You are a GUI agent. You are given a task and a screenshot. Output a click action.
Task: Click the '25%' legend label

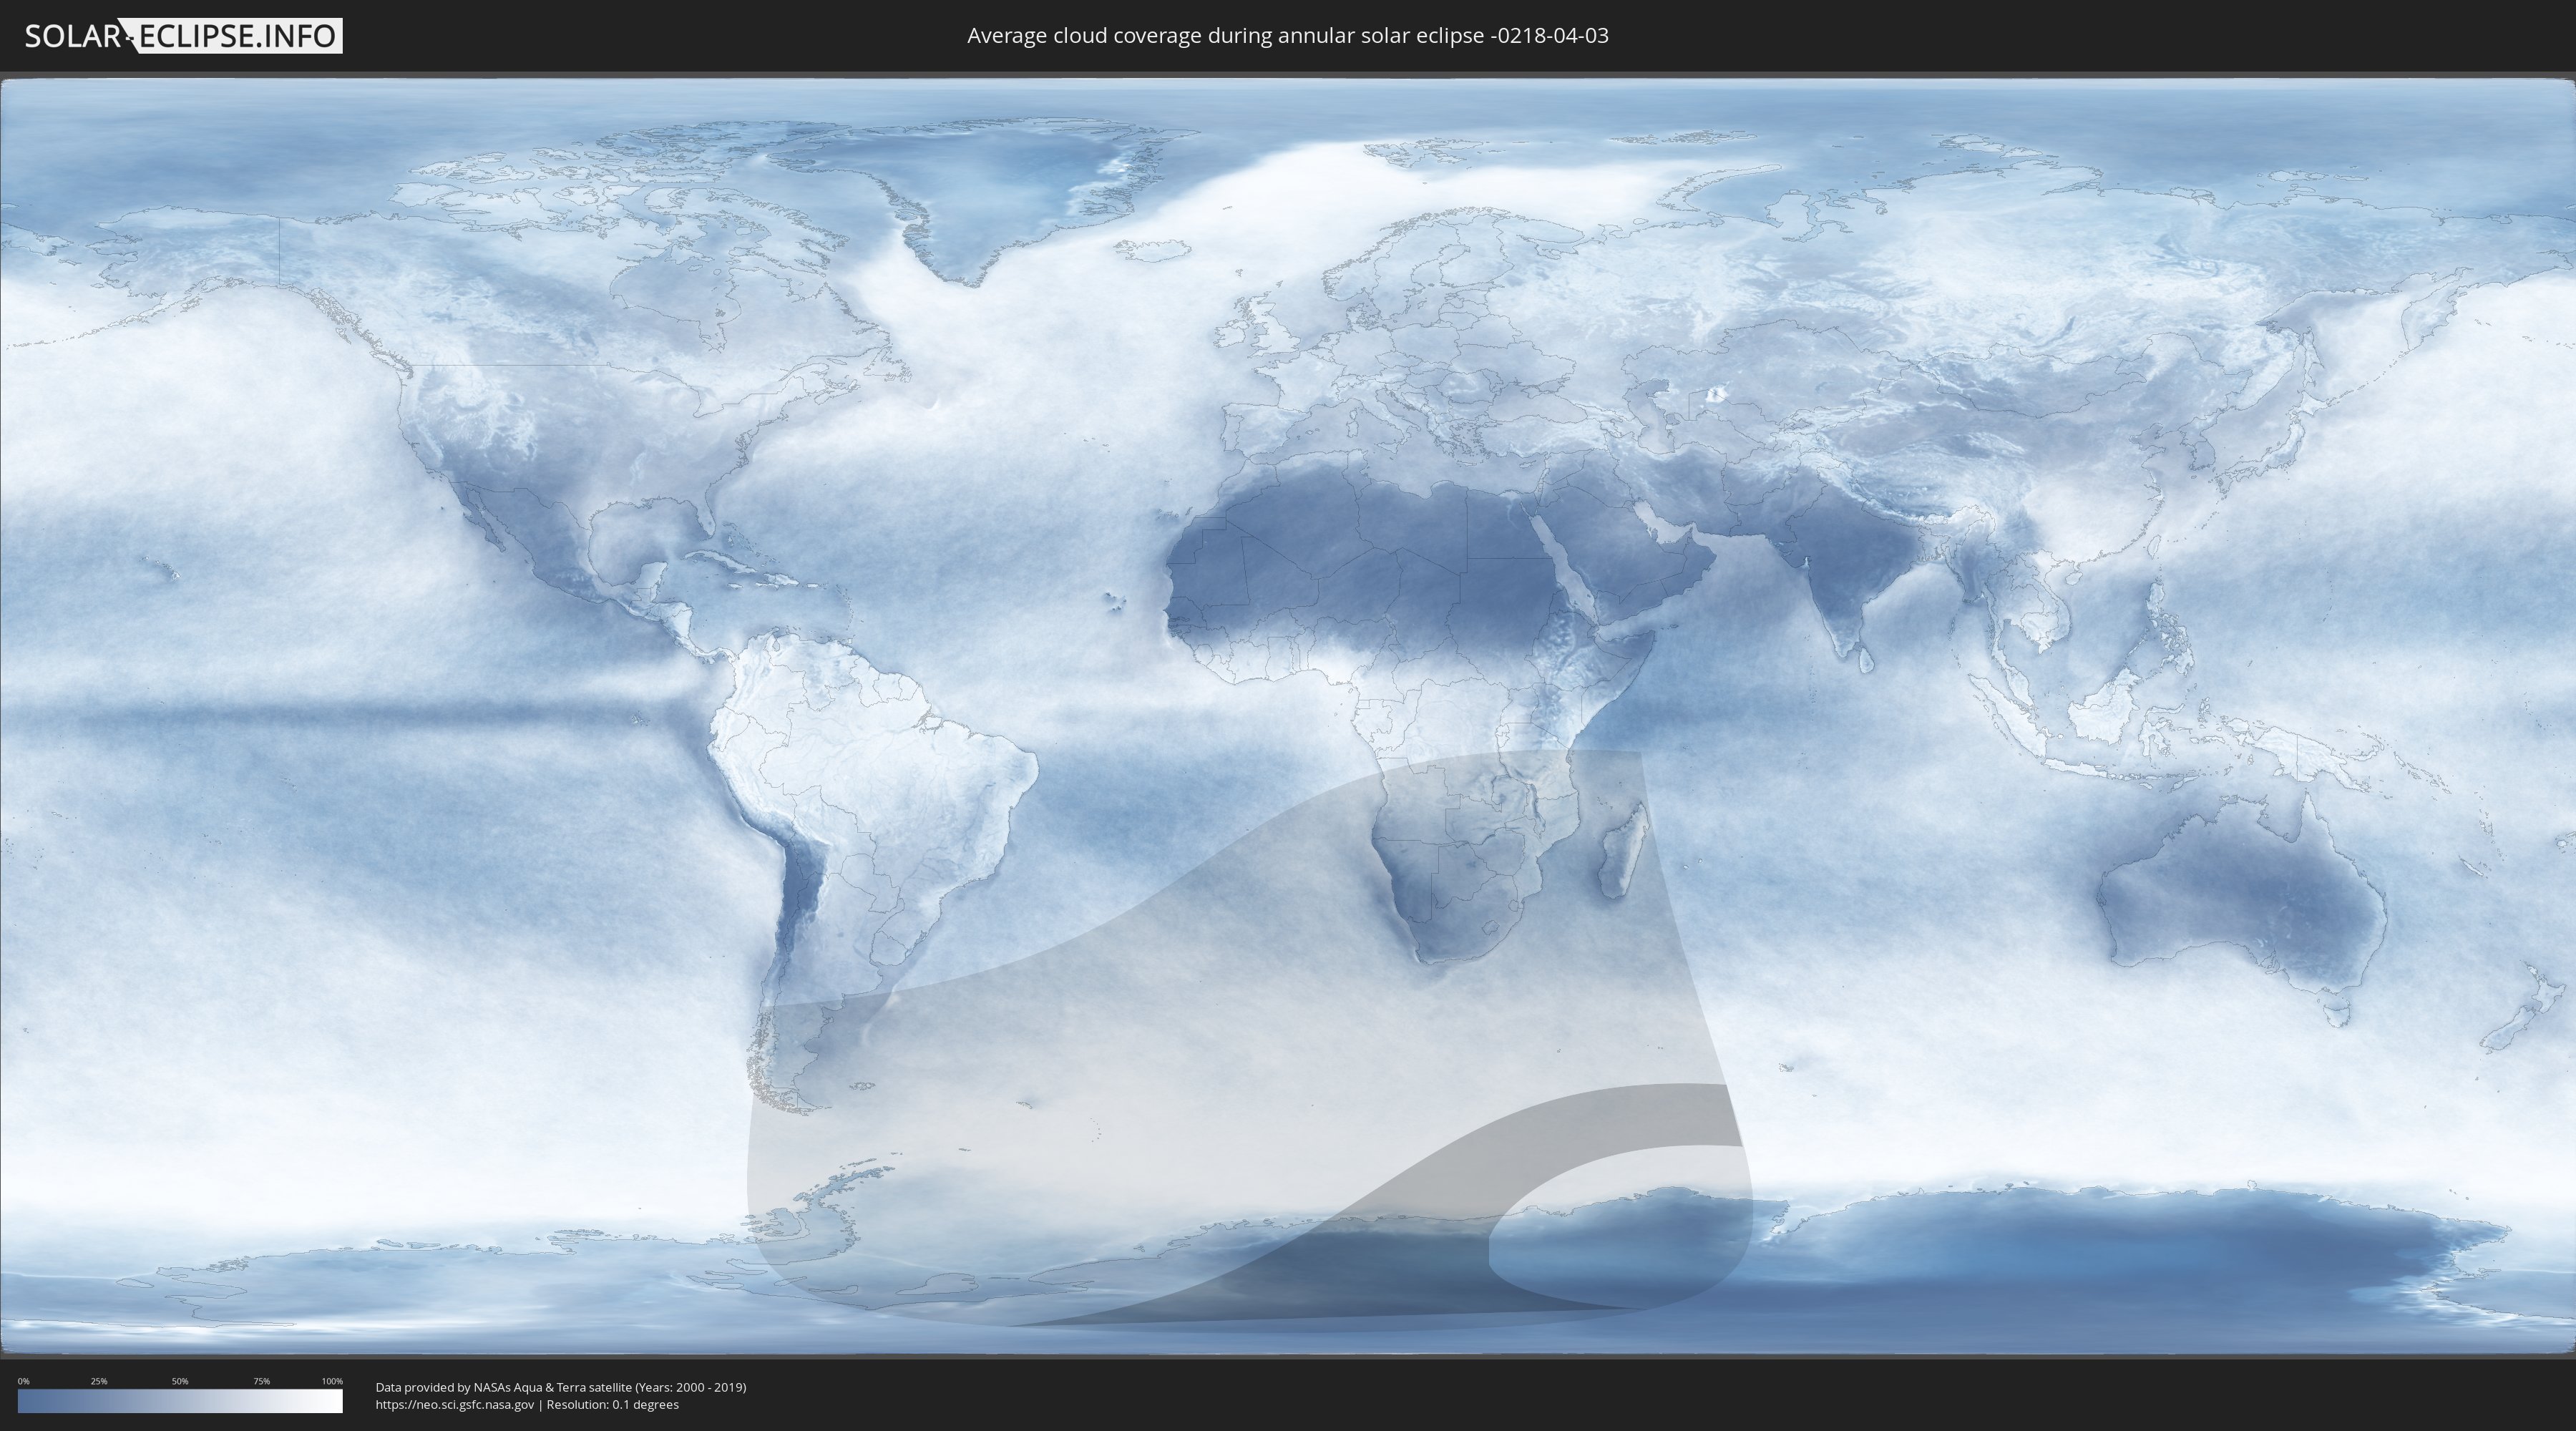coord(99,1381)
